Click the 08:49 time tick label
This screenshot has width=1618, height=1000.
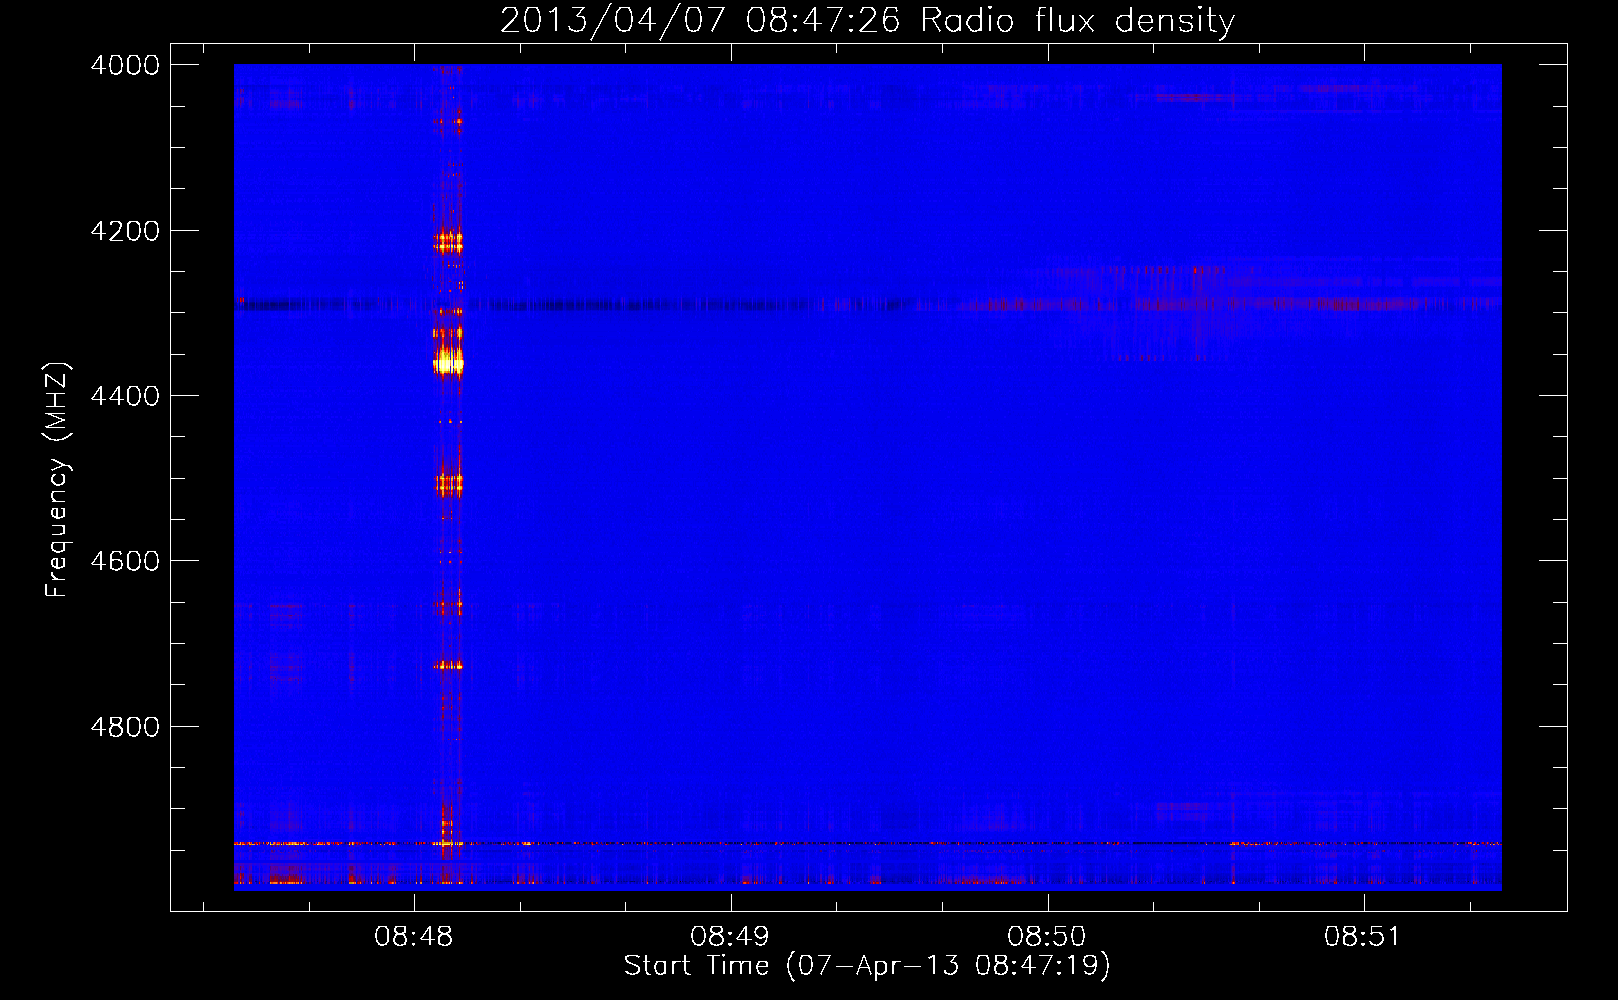tap(730, 937)
